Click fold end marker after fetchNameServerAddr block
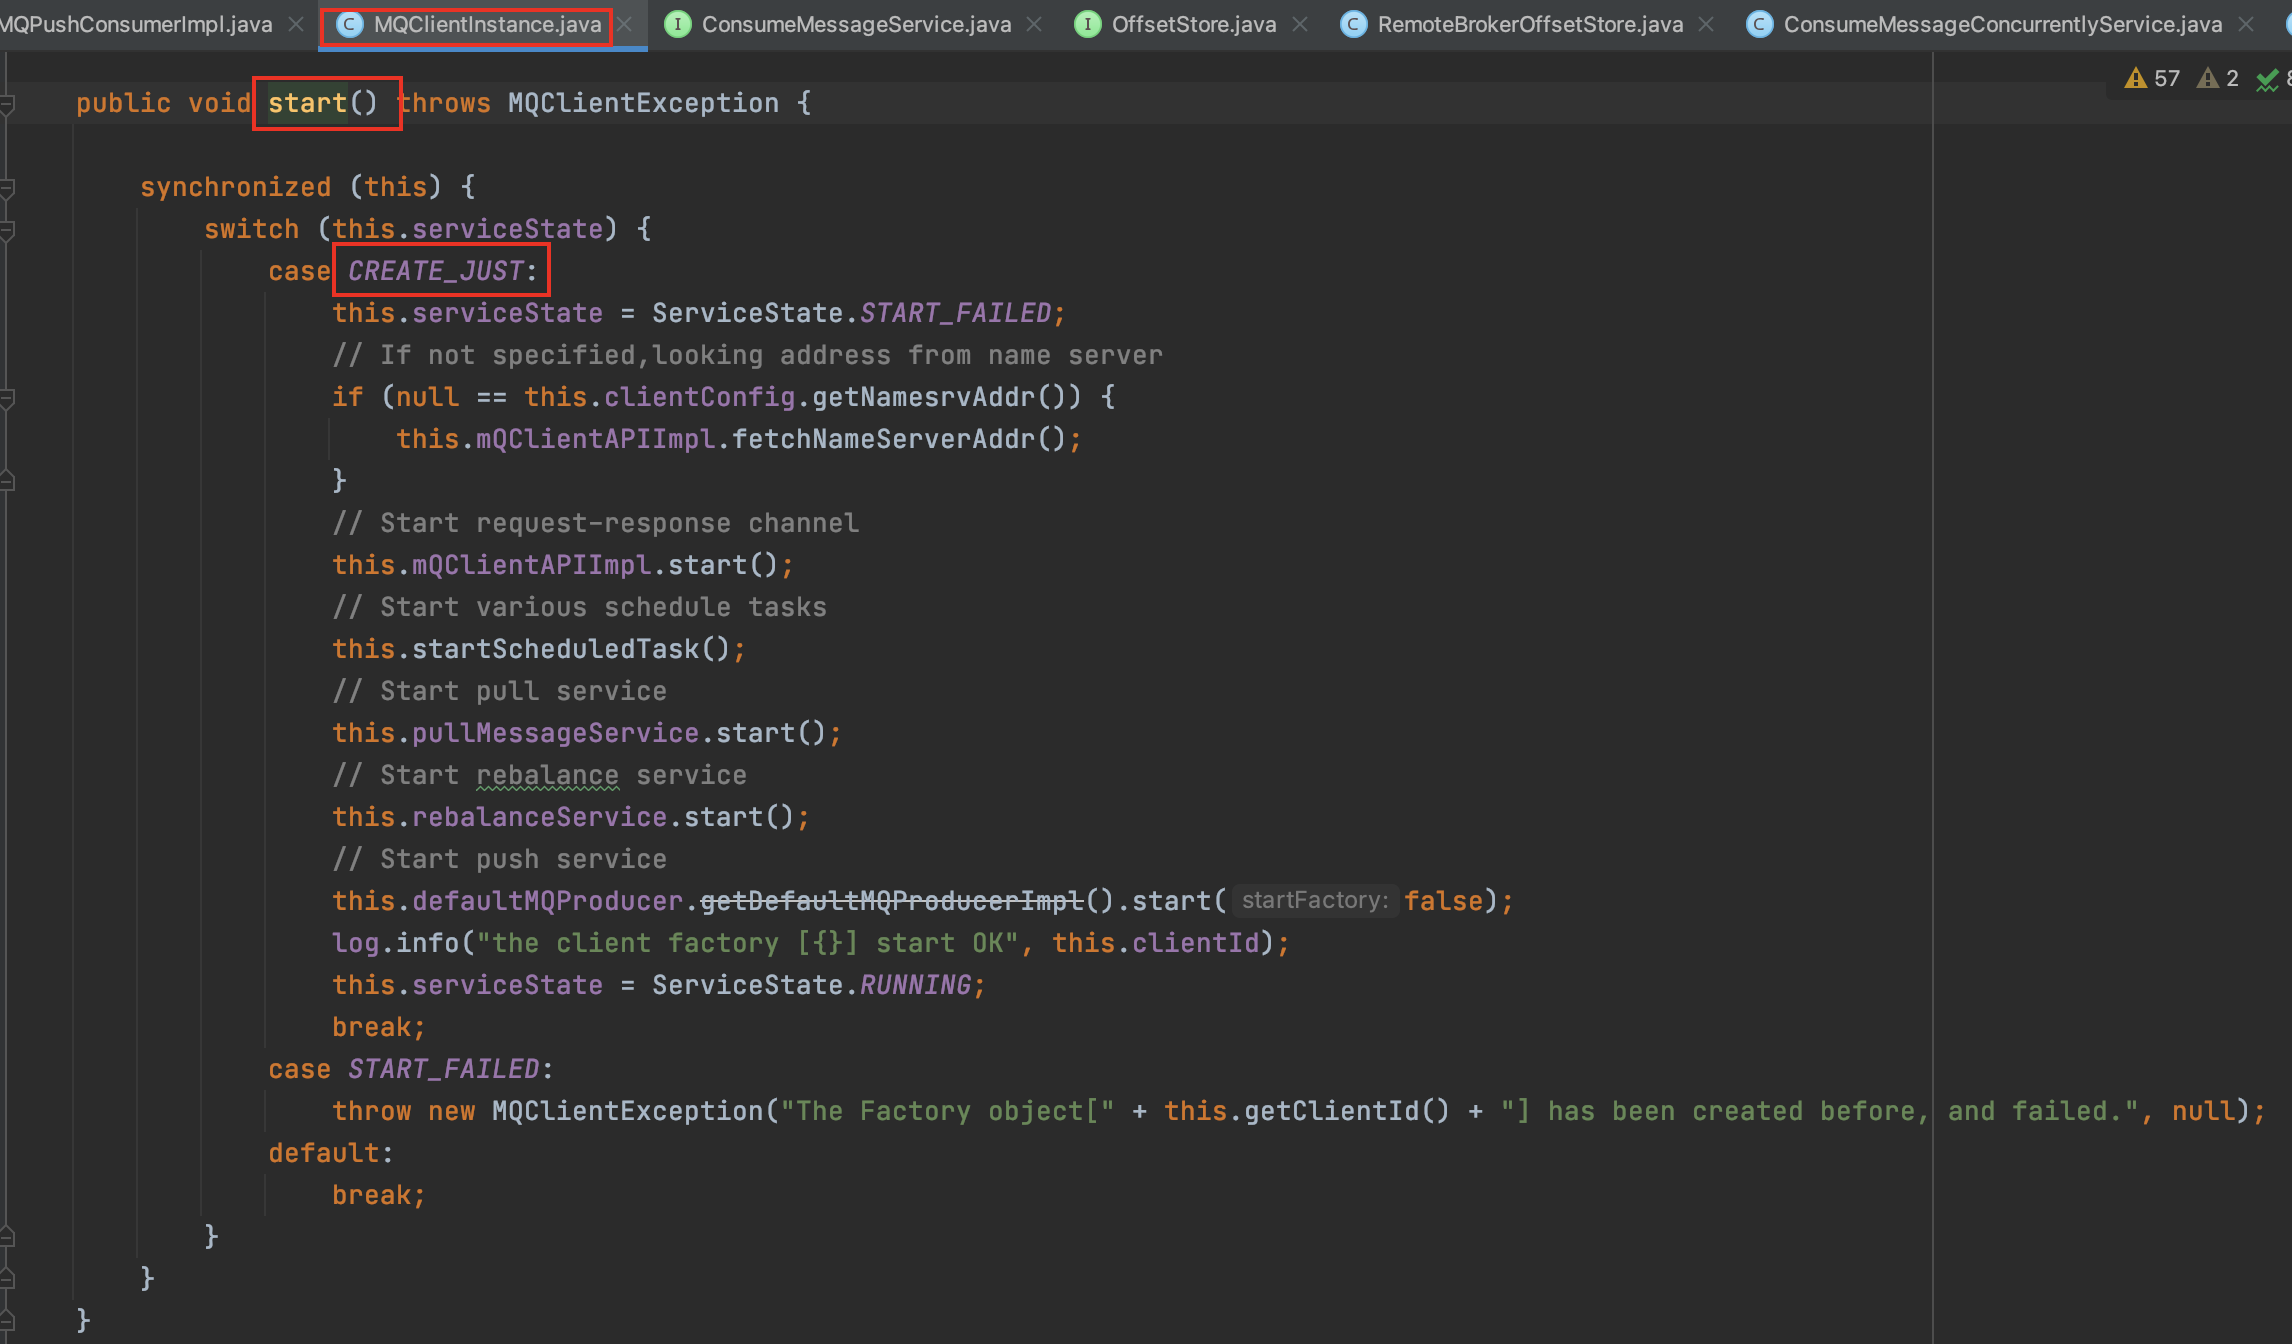 pos(7,481)
